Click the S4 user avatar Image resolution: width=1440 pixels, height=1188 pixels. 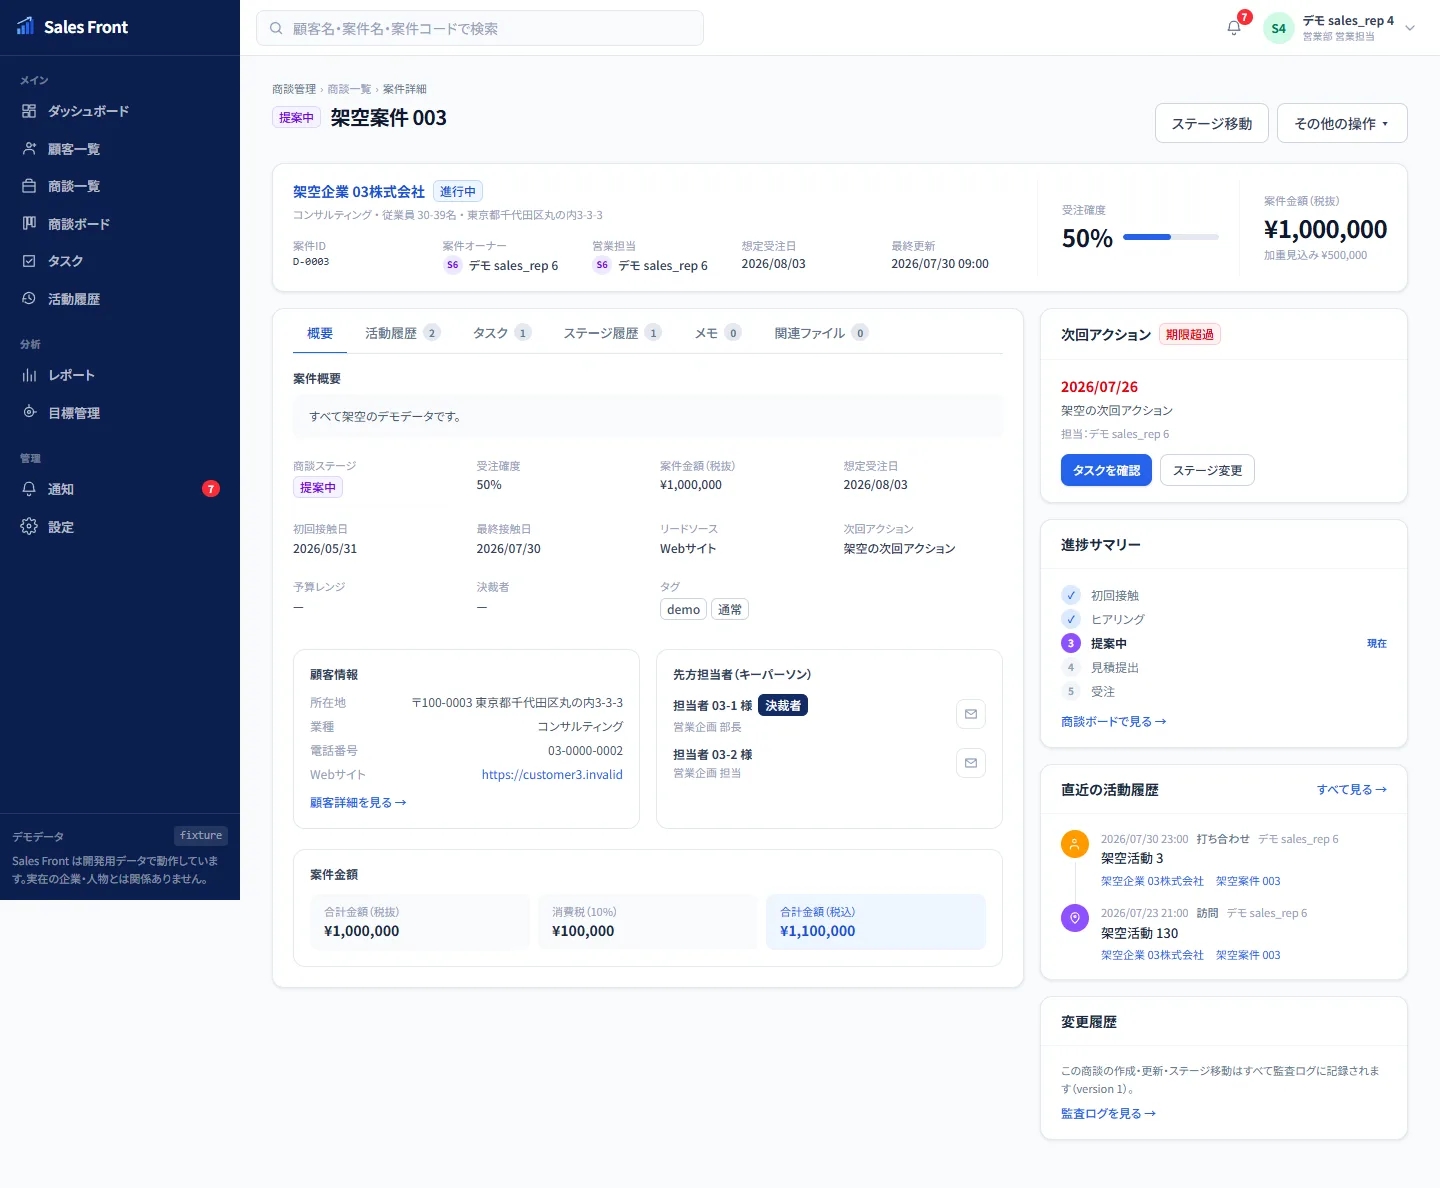[x=1278, y=28]
